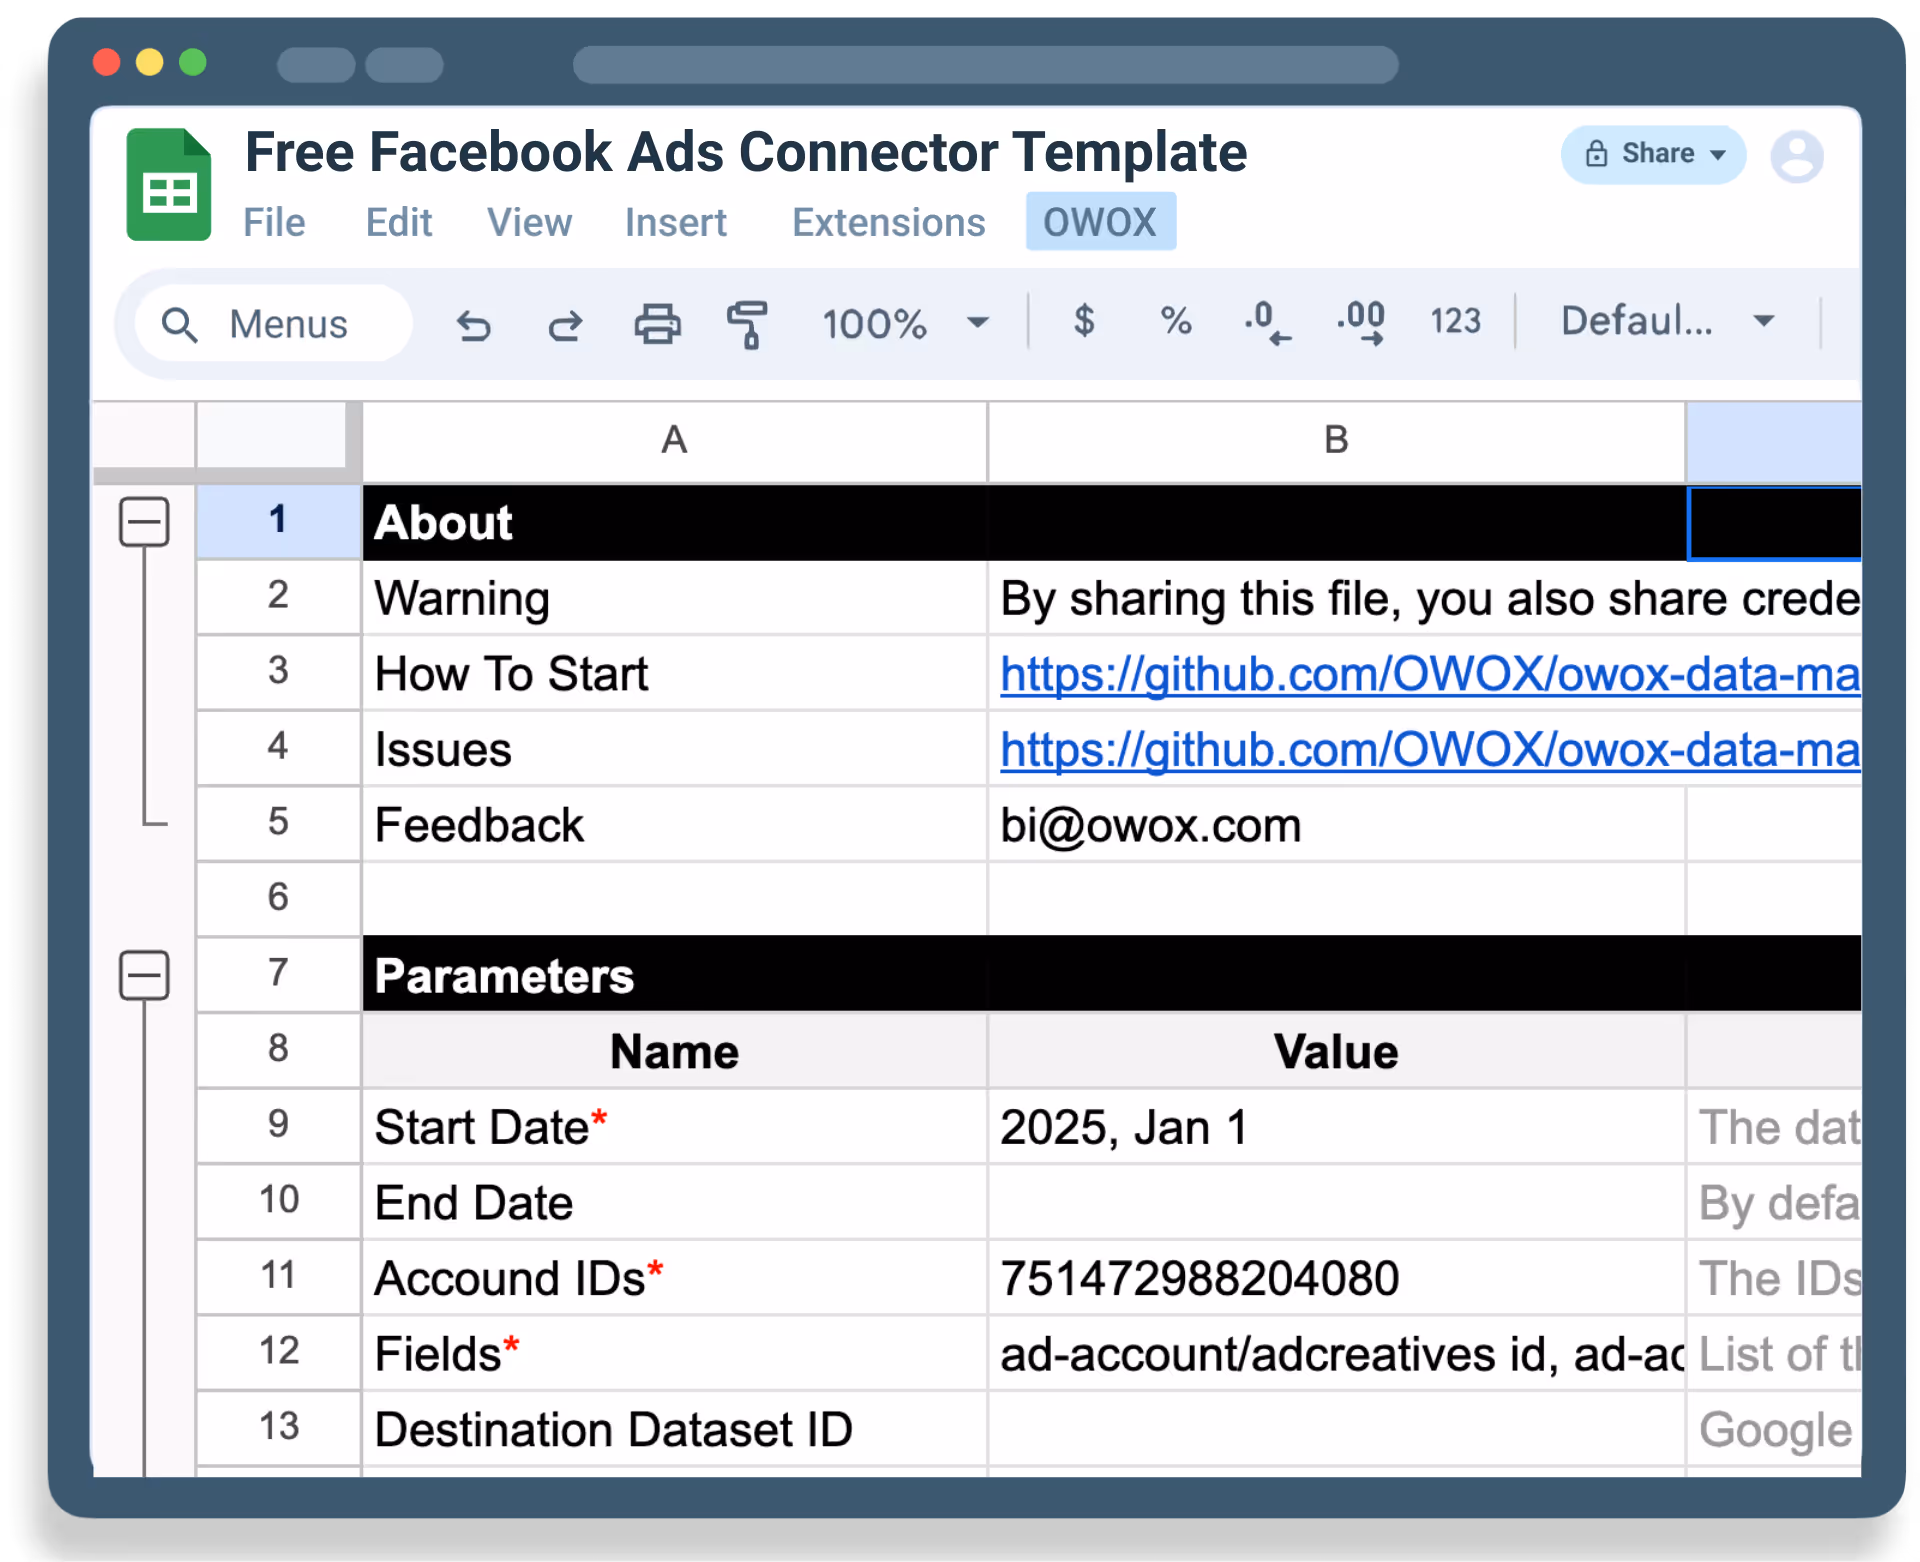Click the print icon
1920x1562 pixels.
(657, 325)
